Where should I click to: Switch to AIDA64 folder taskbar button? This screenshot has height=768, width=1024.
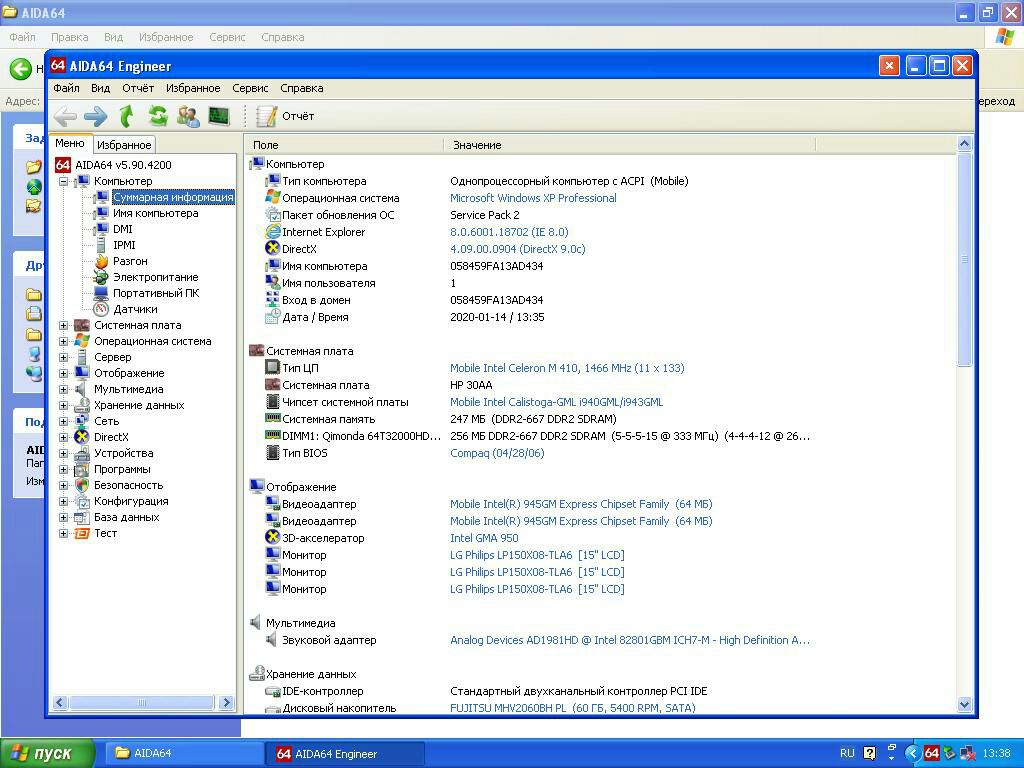click(x=183, y=754)
